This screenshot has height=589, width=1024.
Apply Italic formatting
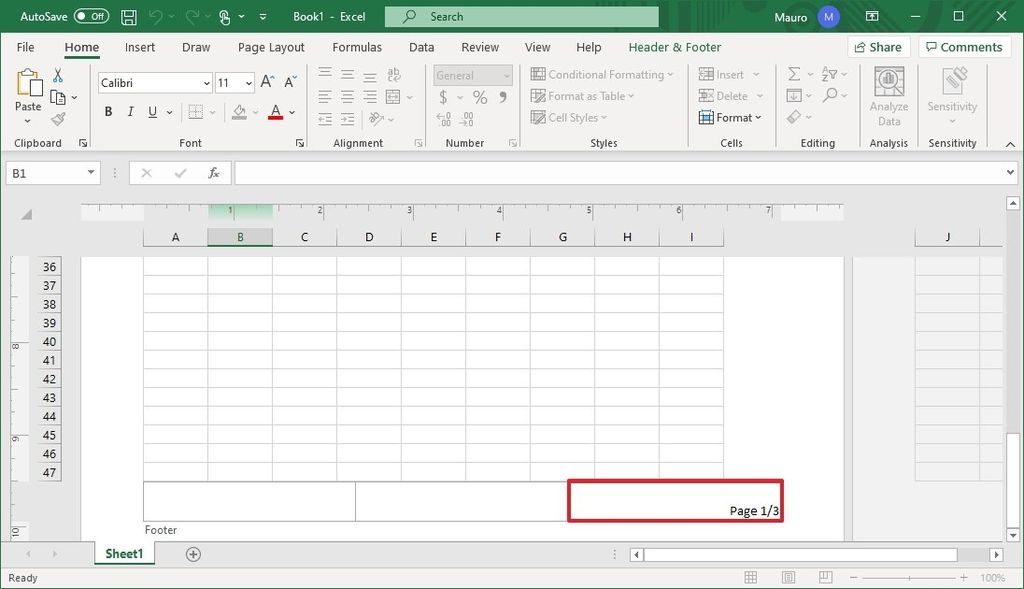pos(131,112)
